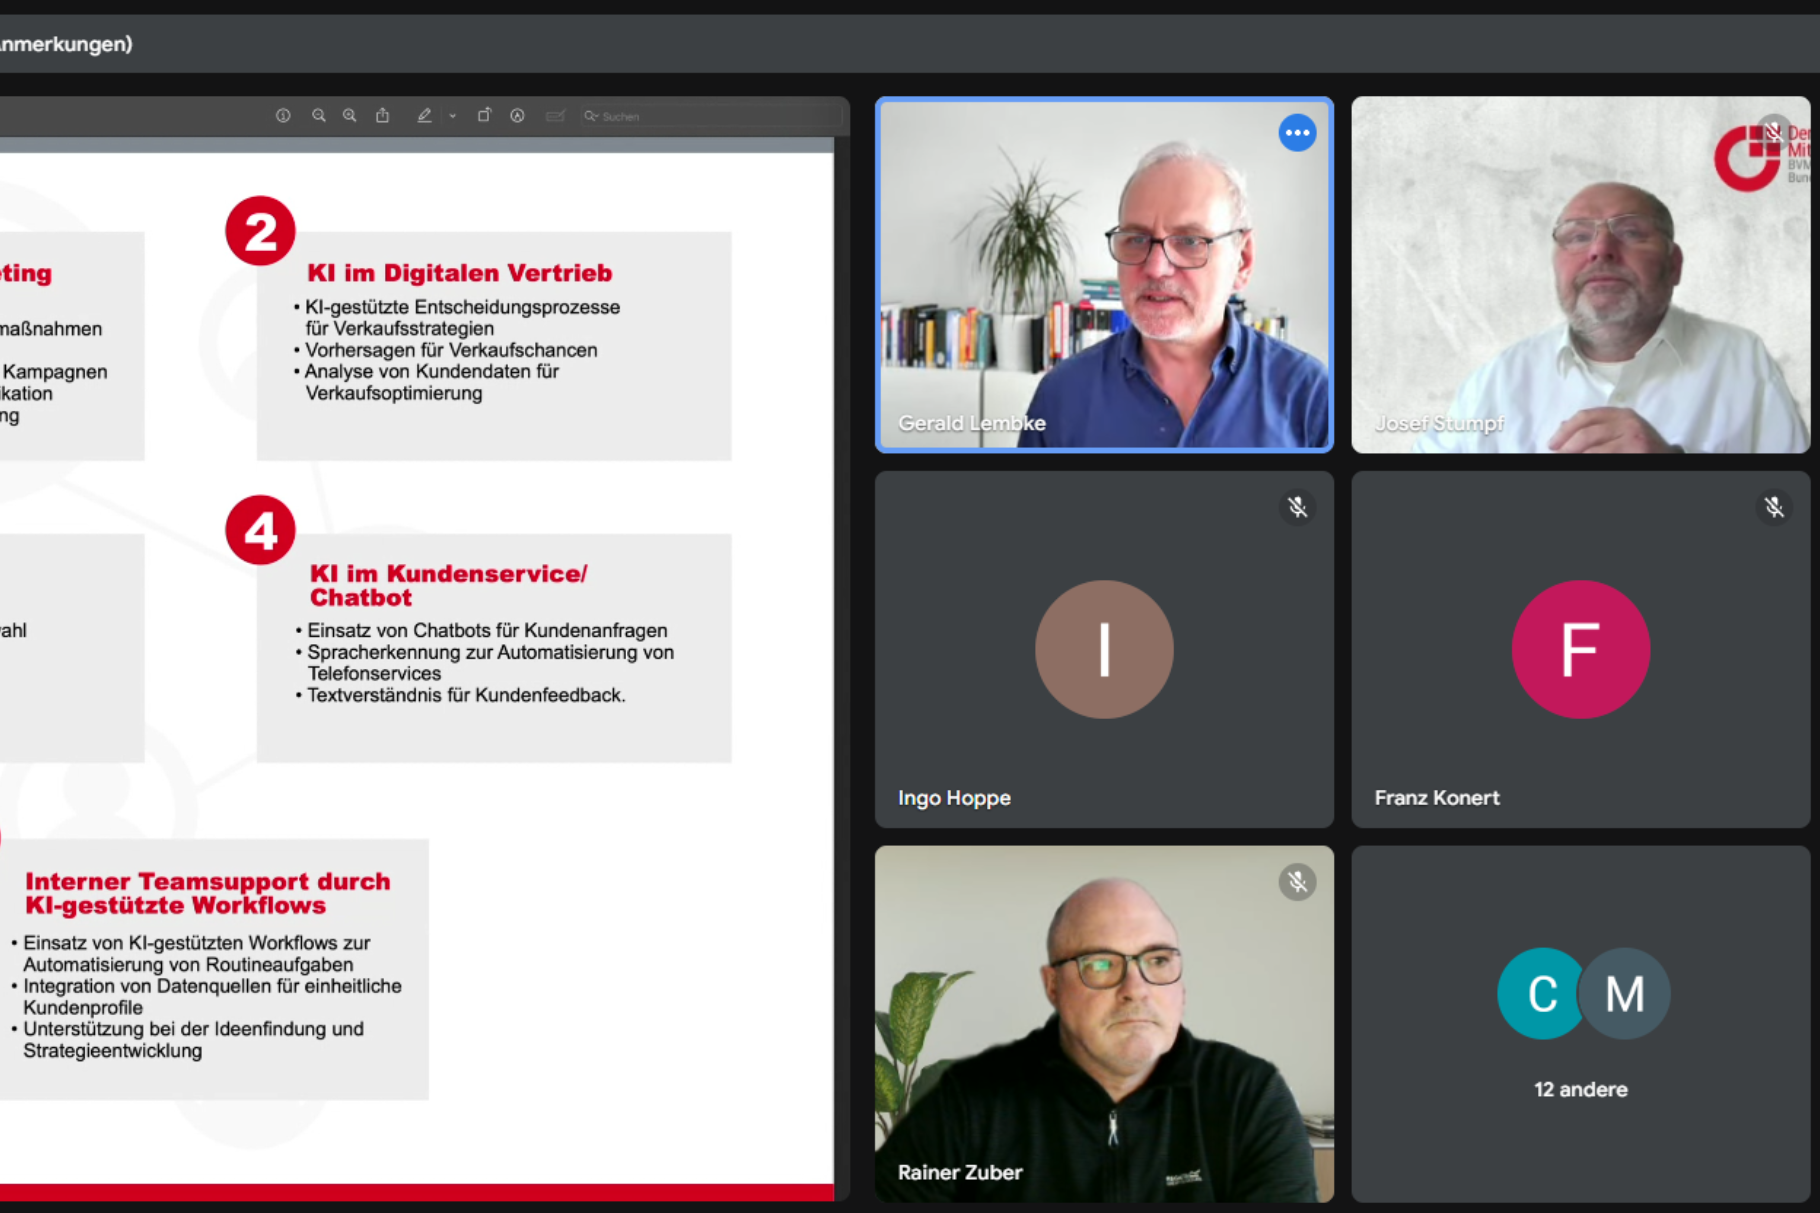Open the markup toolbar icon
This screenshot has width=1820, height=1213.
point(517,116)
